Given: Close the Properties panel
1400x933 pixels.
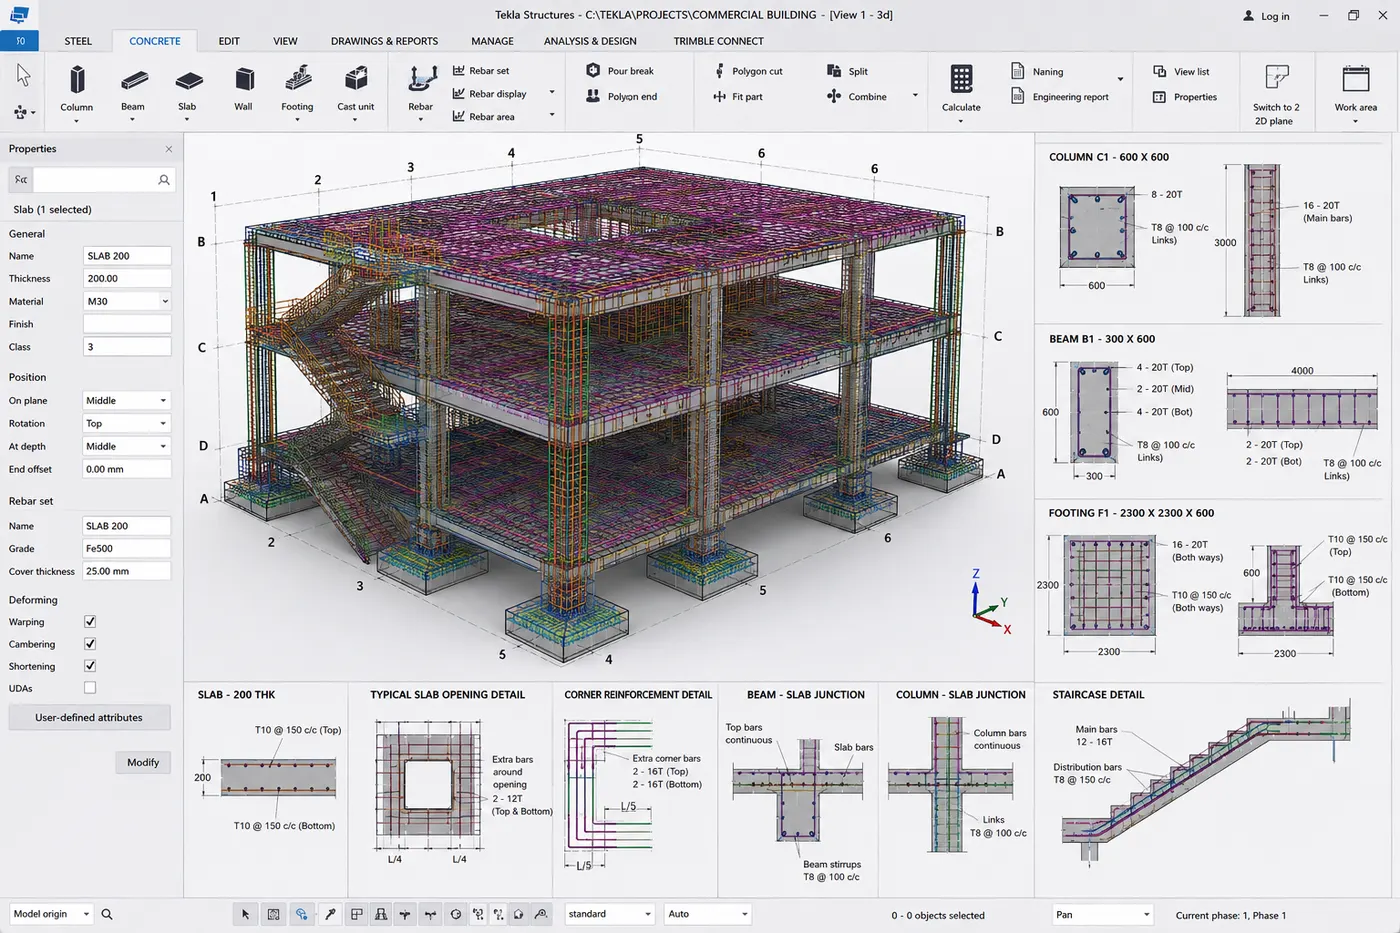Looking at the screenshot, I should tap(169, 149).
